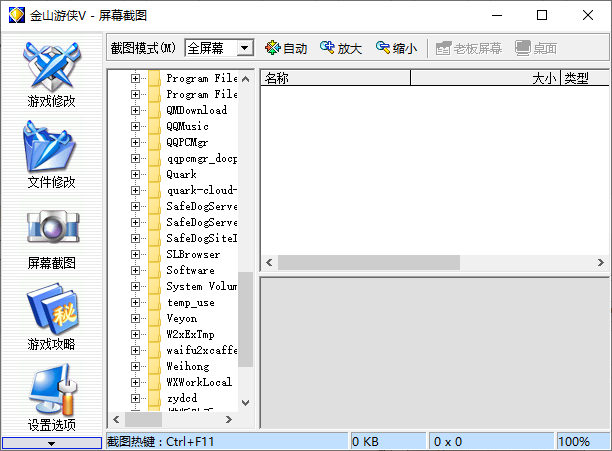Select the 屏幕截图 camera icon
This screenshot has width=612, height=451.
coord(53,227)
